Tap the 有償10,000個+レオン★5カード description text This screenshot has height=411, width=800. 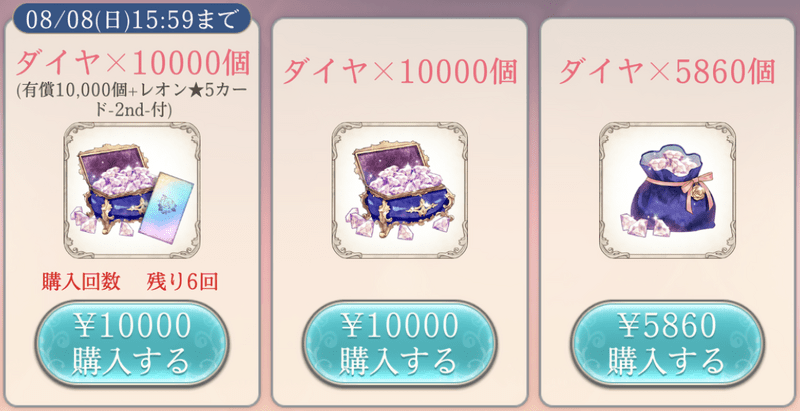(133, 100)
